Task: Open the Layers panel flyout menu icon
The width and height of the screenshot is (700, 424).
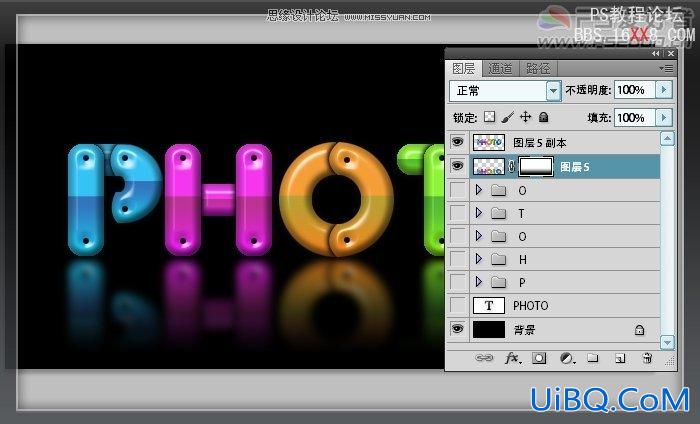Action: click(x=667, y=68)
